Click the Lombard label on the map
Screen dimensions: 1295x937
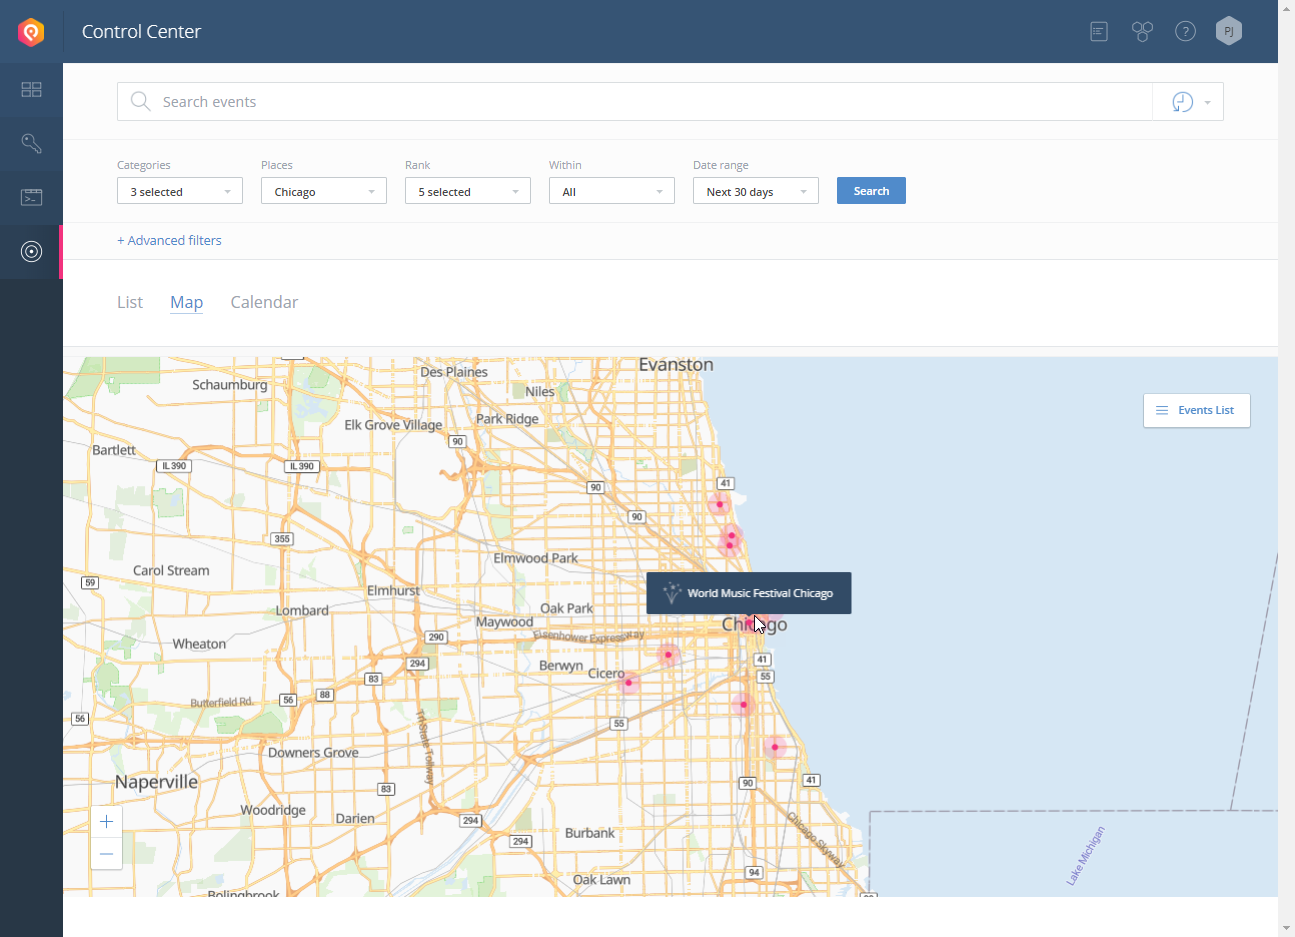(x=302, y=611)
